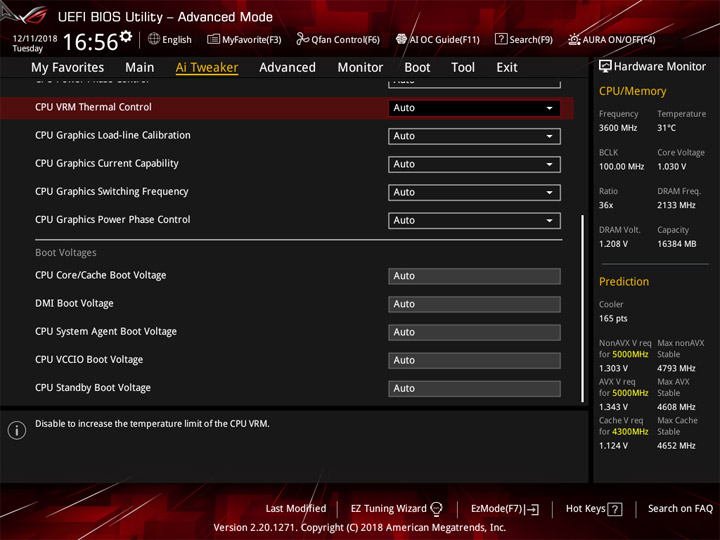Switch to the Main tab

(x=140, y=68)
